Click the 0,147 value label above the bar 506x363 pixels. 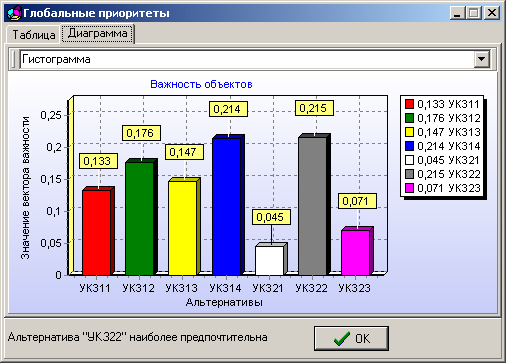click(x=184, y=152)
